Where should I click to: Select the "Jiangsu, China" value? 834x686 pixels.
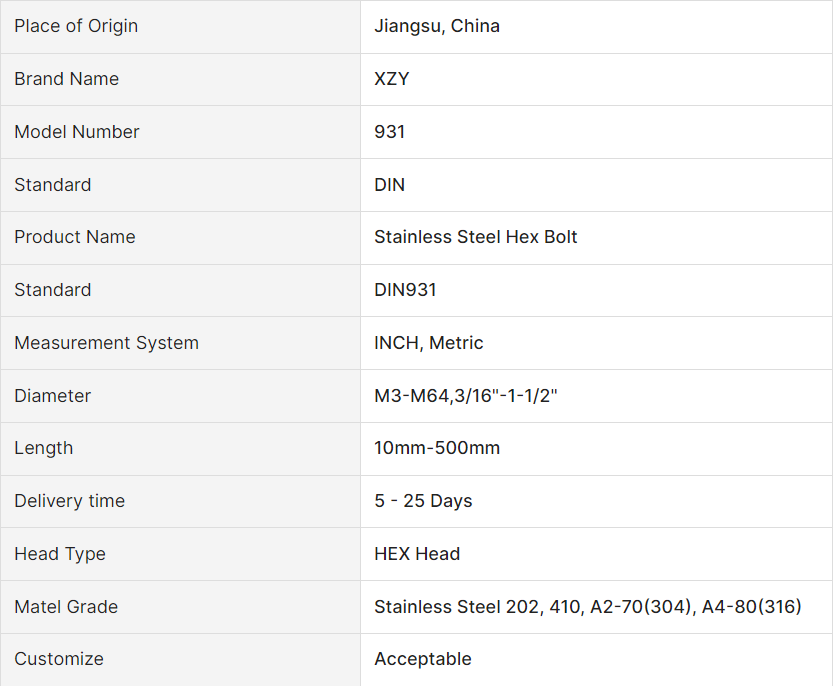437,26
